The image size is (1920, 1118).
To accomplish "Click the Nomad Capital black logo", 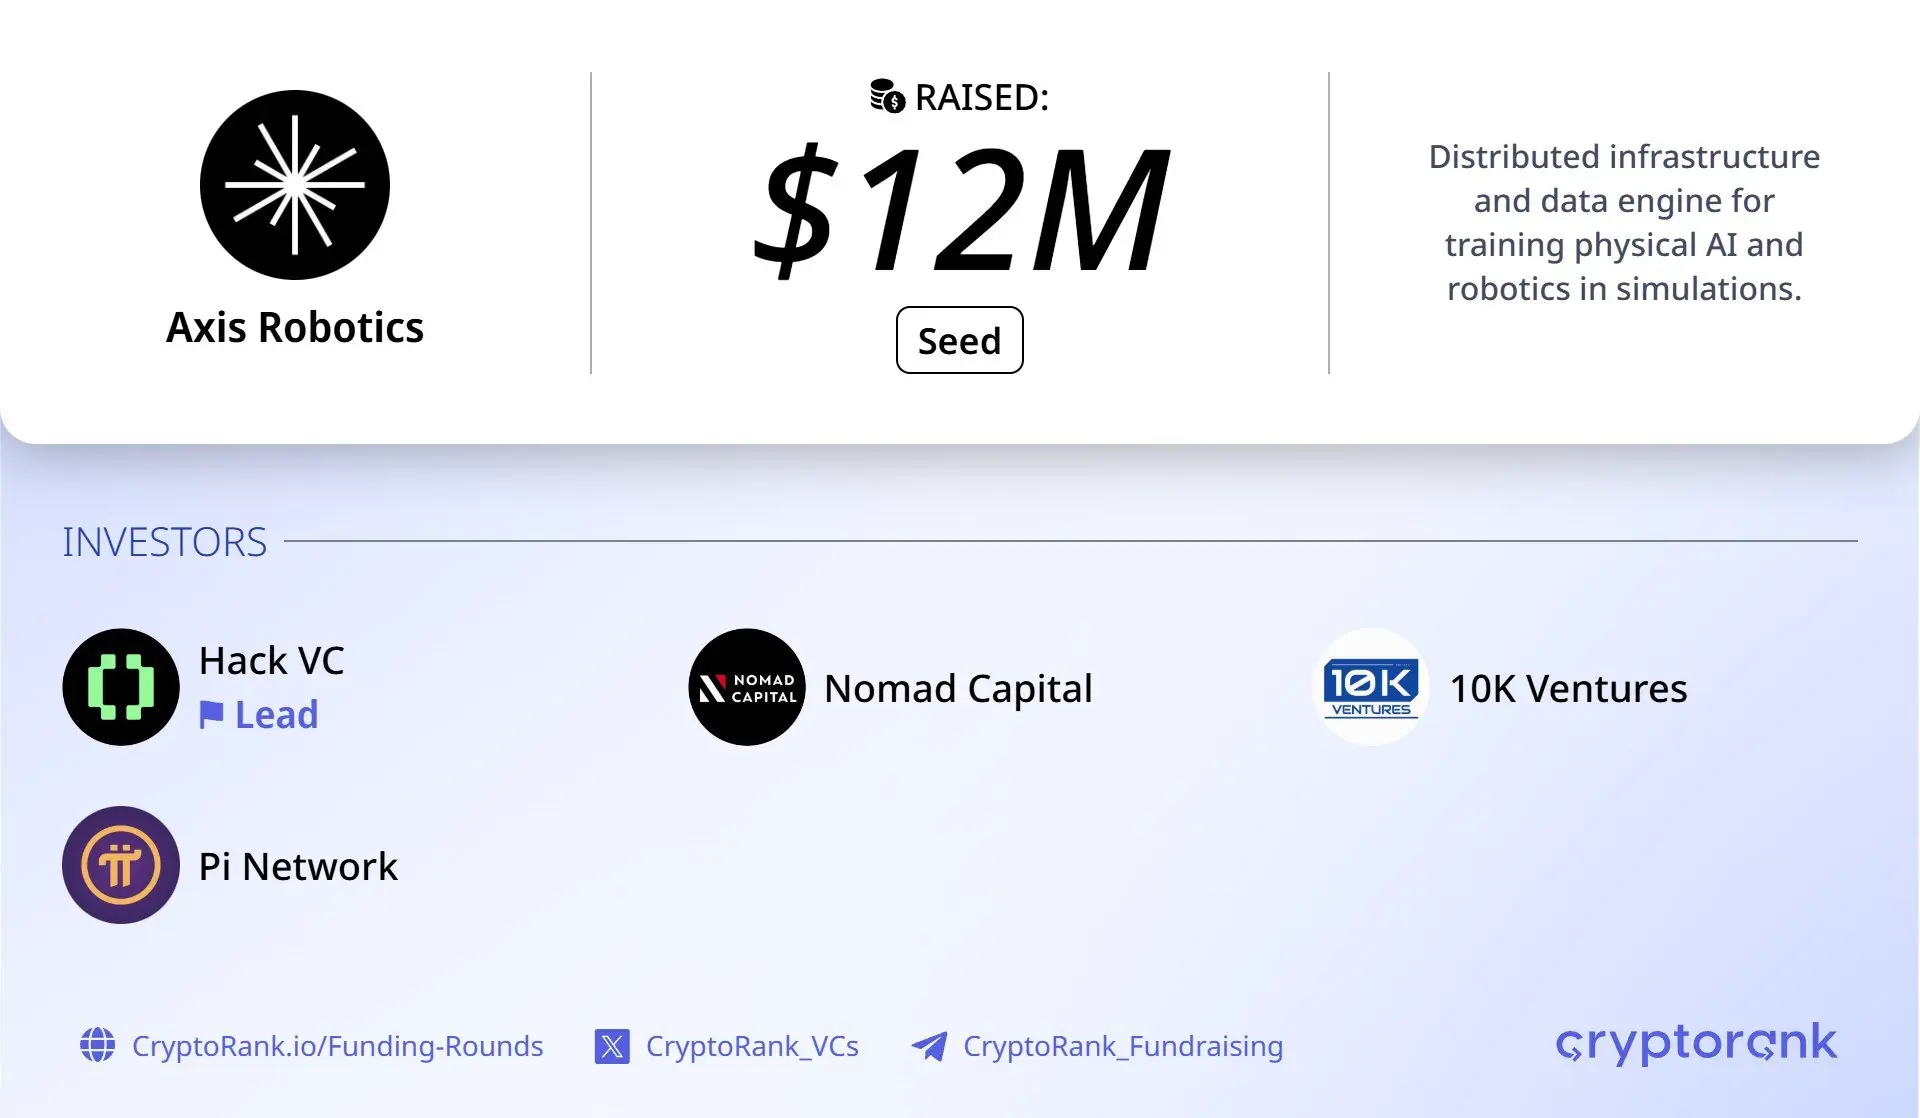I will click(x=747, y=687).
